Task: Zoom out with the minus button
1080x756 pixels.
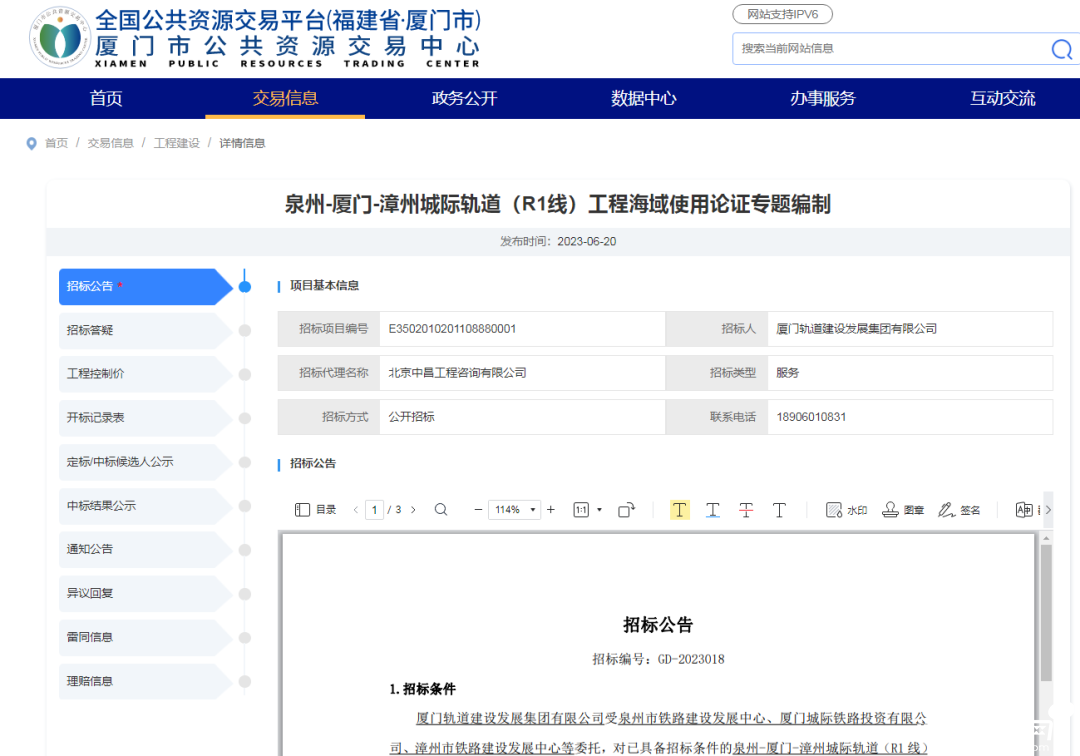Action: click(478, 510)
